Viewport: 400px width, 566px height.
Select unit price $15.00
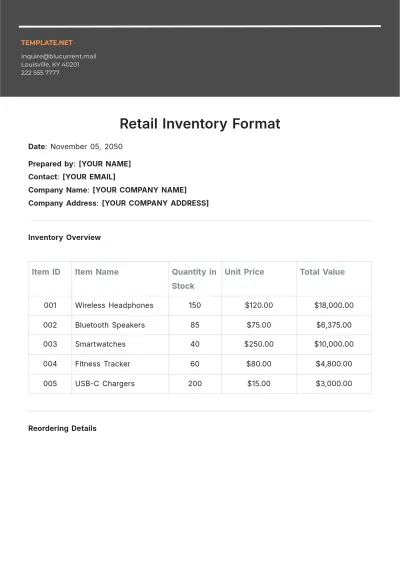point(259,383)
